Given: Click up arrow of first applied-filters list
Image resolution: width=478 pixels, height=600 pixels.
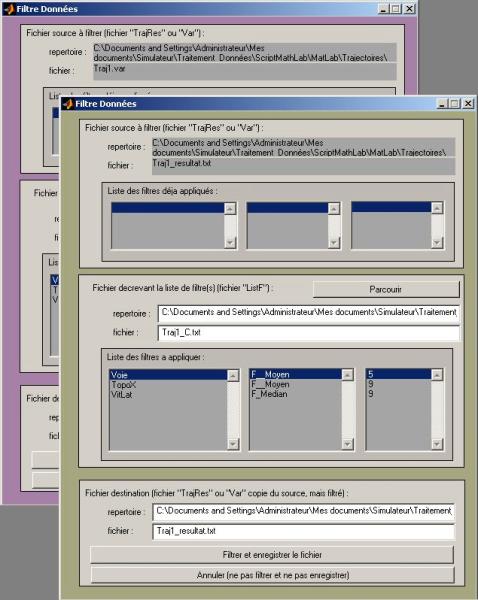Looking at the screenshot, I should pos(230,209).
